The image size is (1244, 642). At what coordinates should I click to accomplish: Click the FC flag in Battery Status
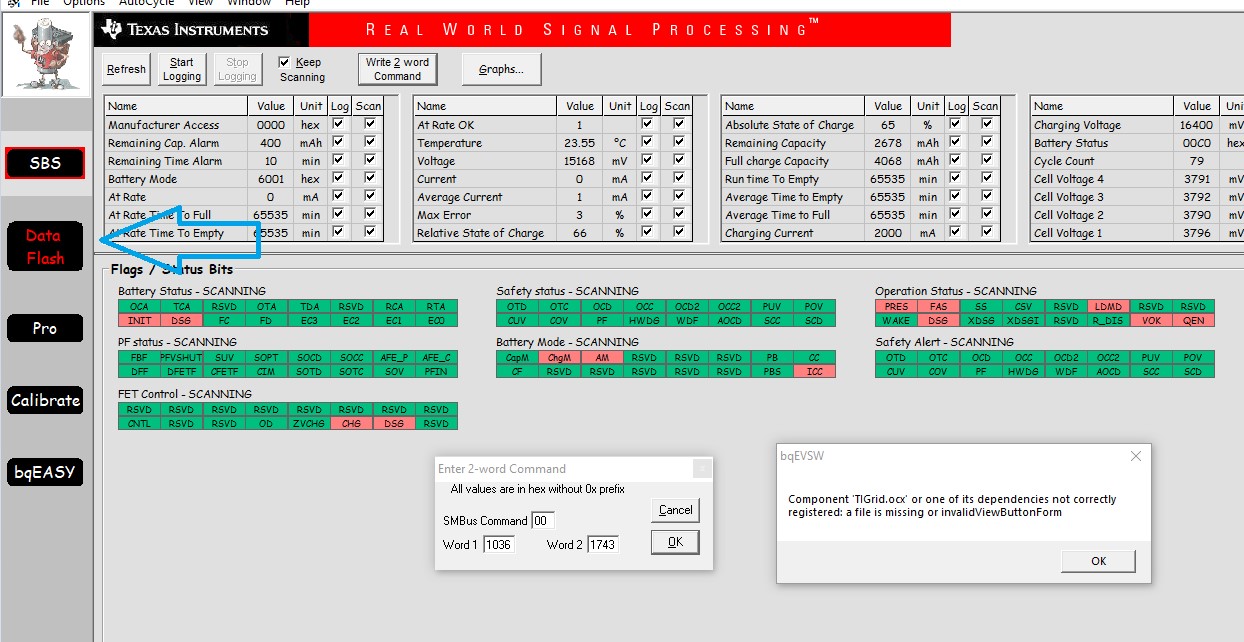[x=224, y=320]
